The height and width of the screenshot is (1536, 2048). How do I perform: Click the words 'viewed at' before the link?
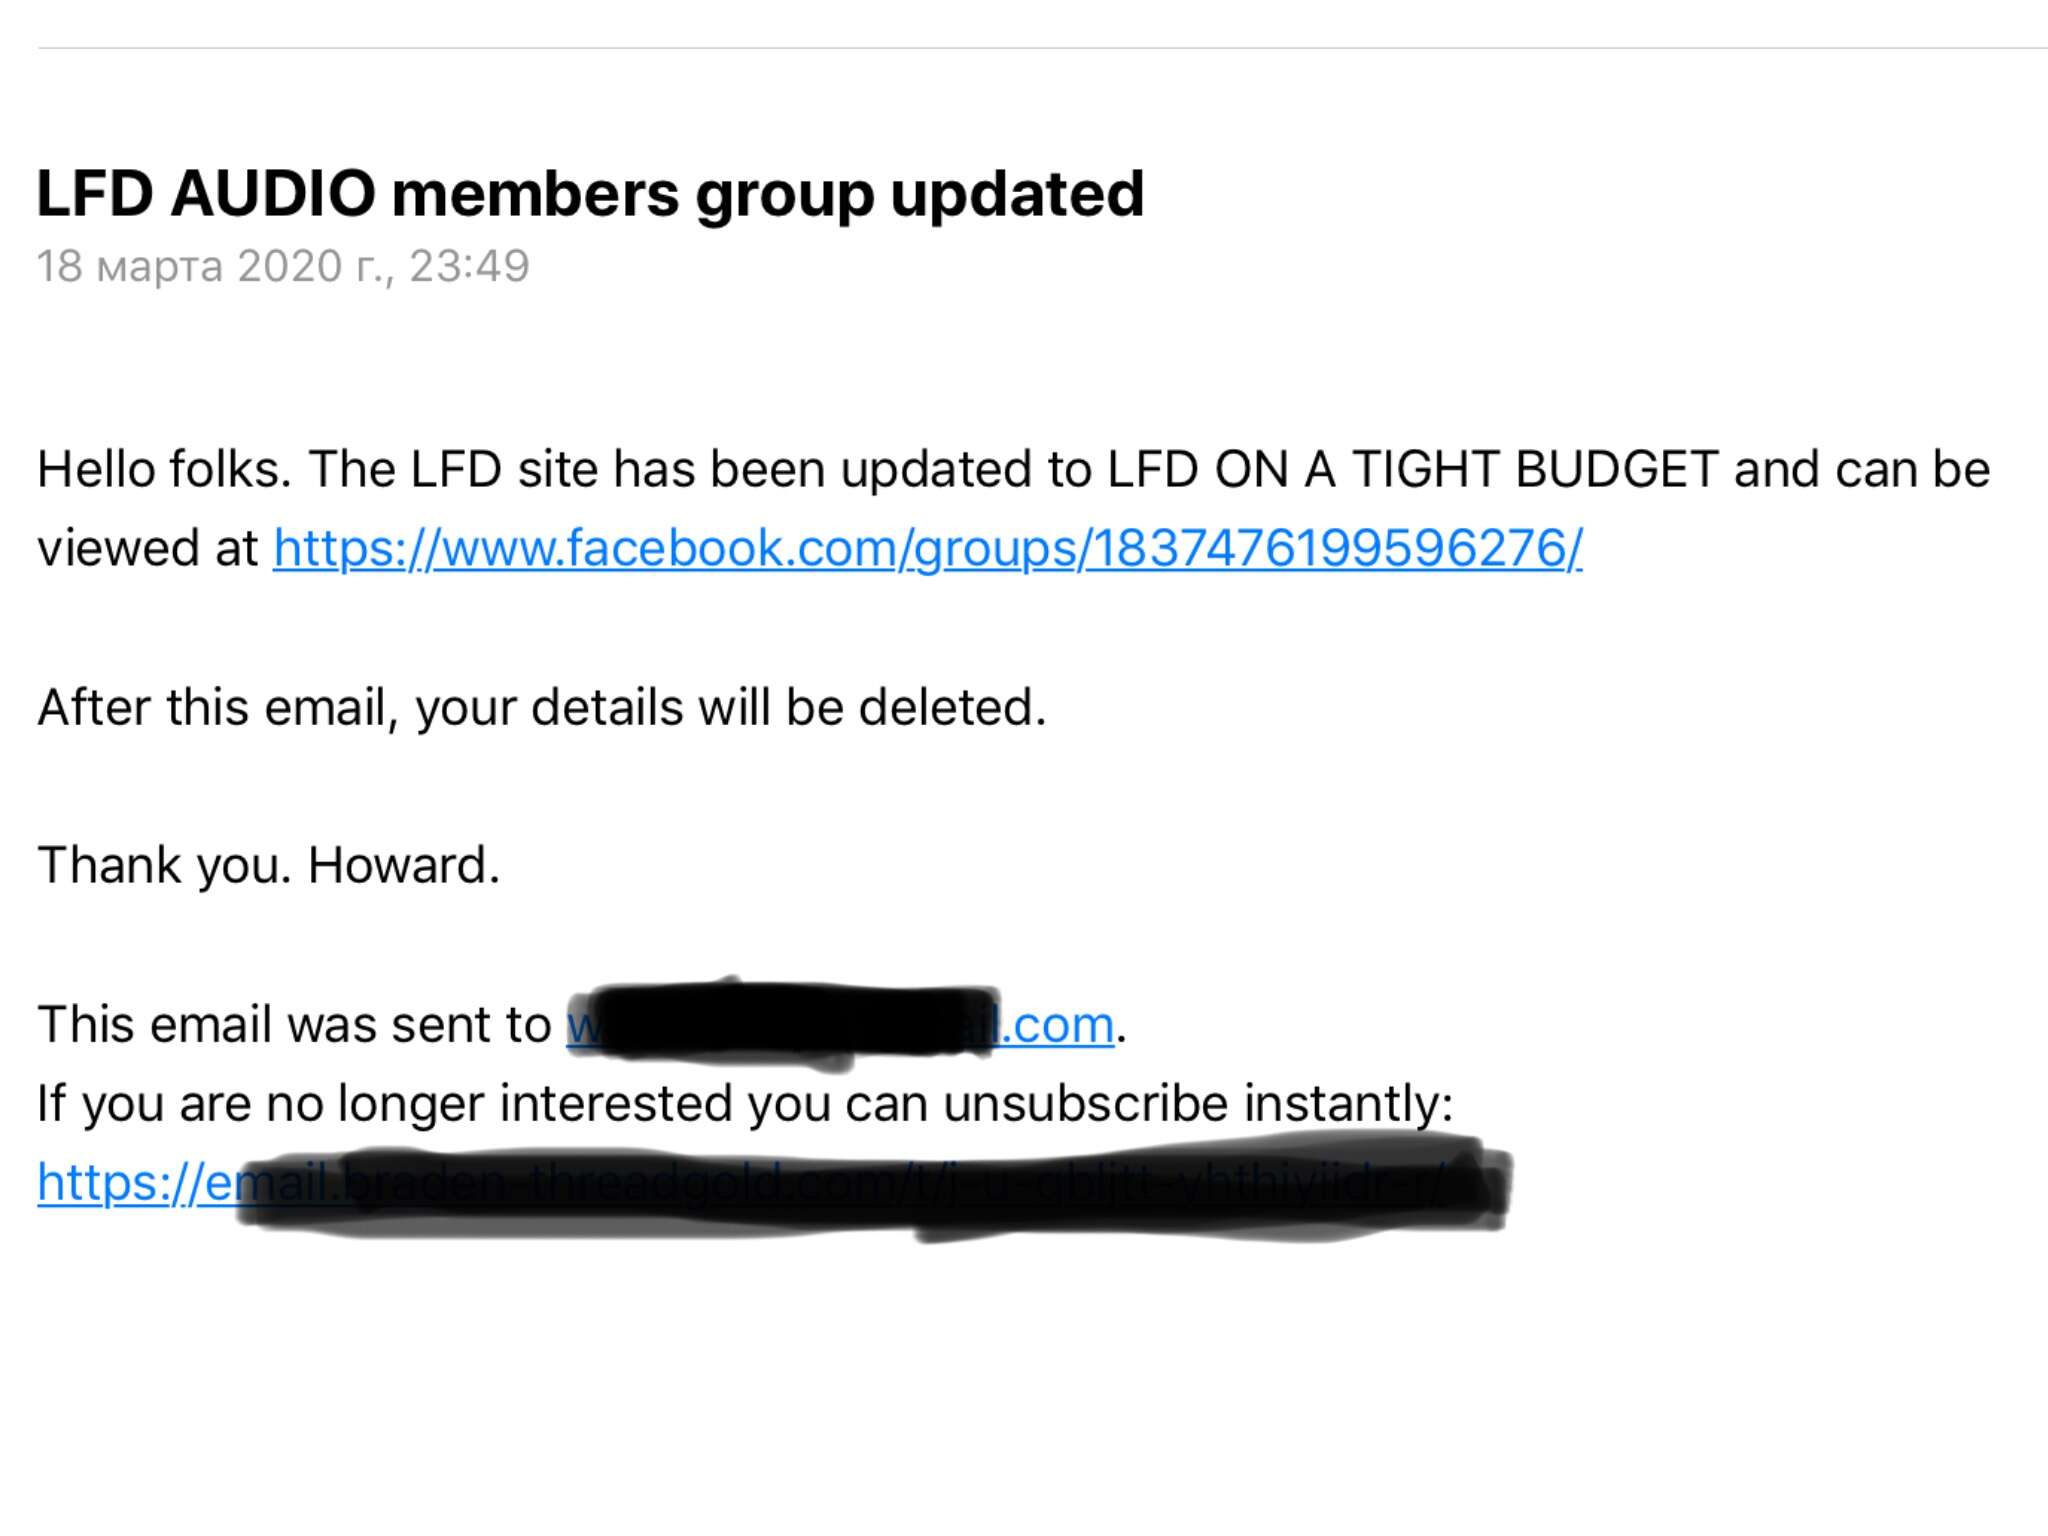[148, 549]
